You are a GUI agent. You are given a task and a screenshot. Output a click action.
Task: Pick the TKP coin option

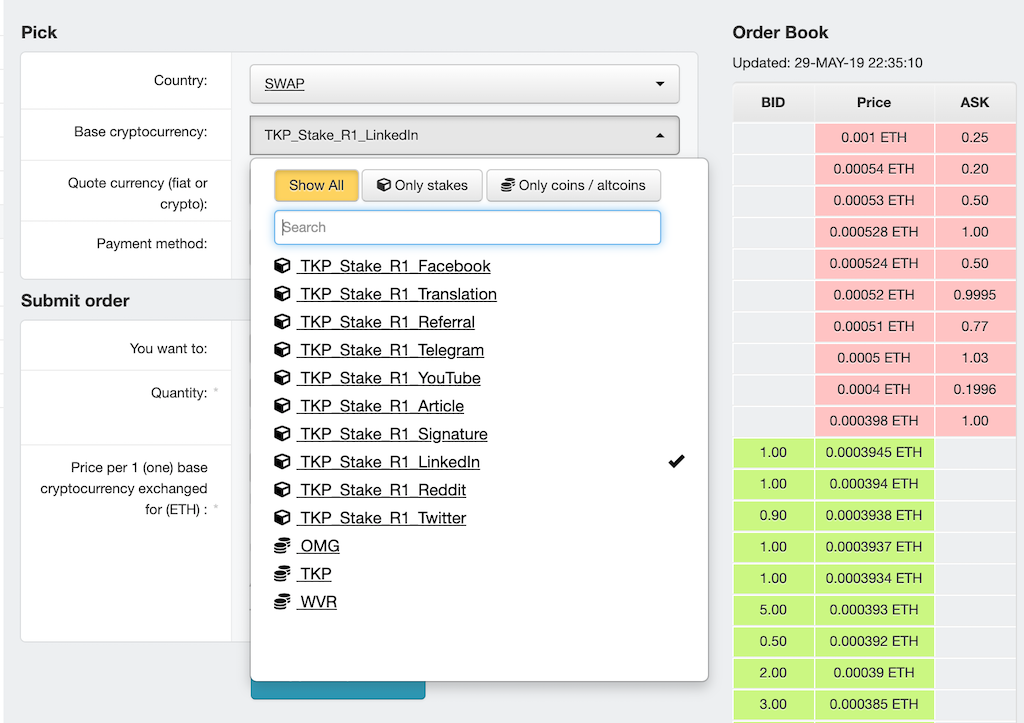tap(315, 574)
